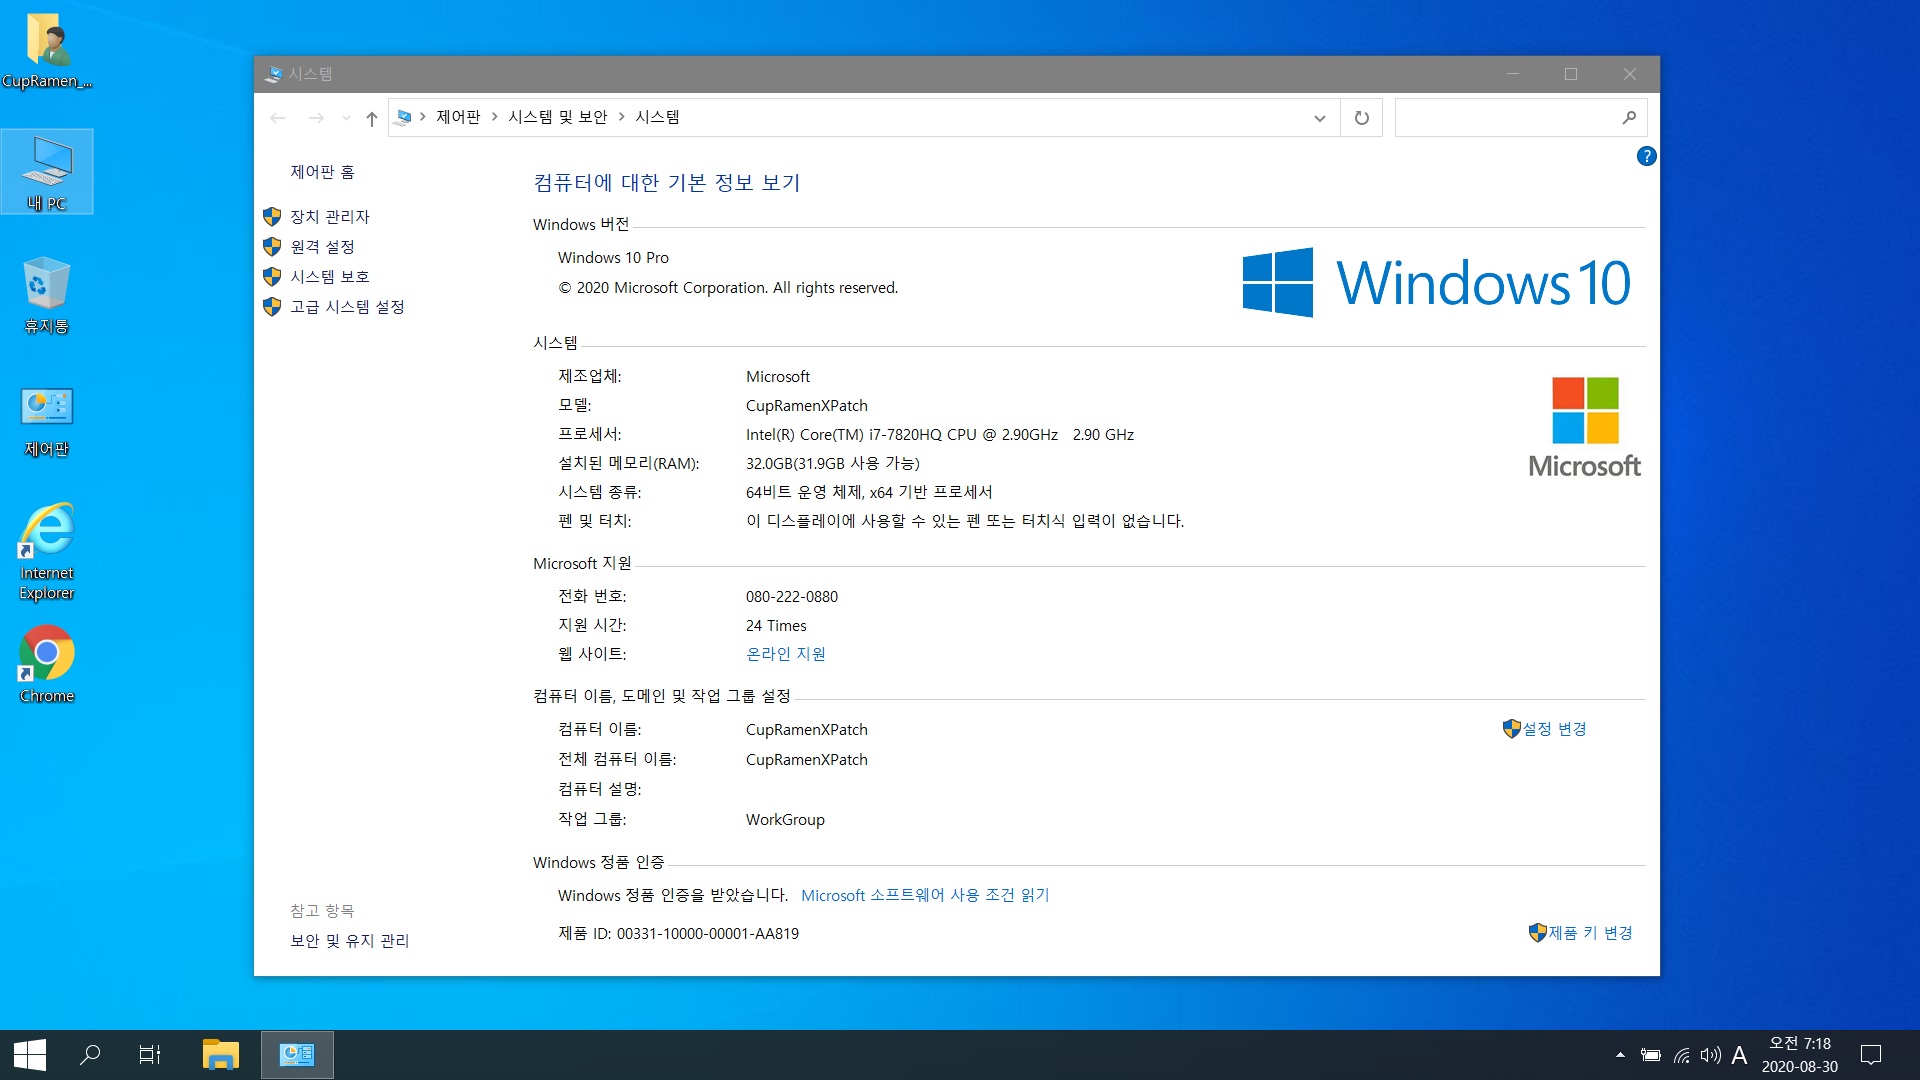Open 장치 관리자 (Device Manager)
1920x1080 pixels.
click(x=330, y=217)
